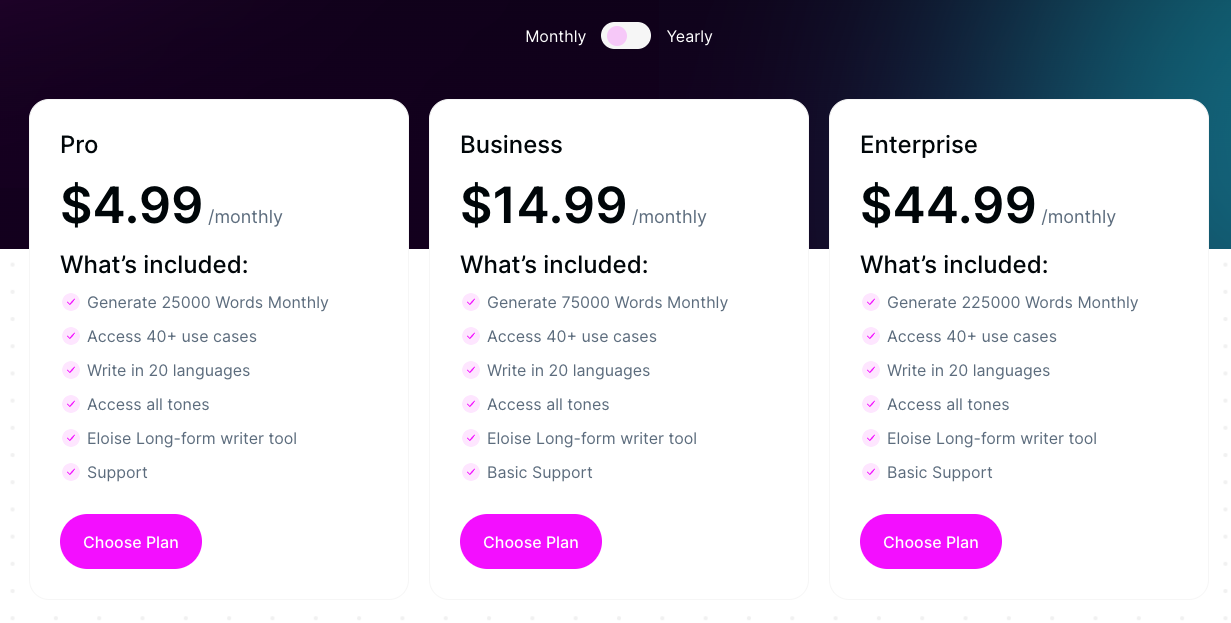Click the pink toggle knob on the billing switch
This screenshot has width=1231, height=623.
pyautogui.click(x=617, y=35)
